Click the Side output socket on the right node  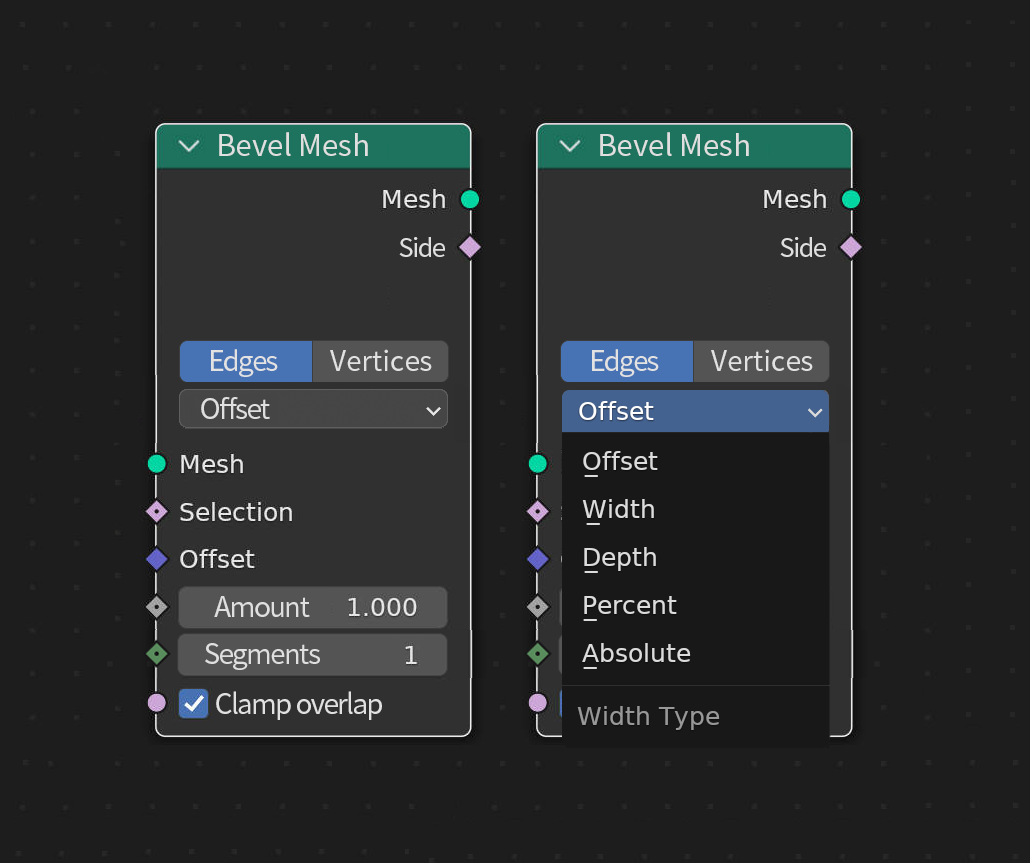tap(851, 248)
